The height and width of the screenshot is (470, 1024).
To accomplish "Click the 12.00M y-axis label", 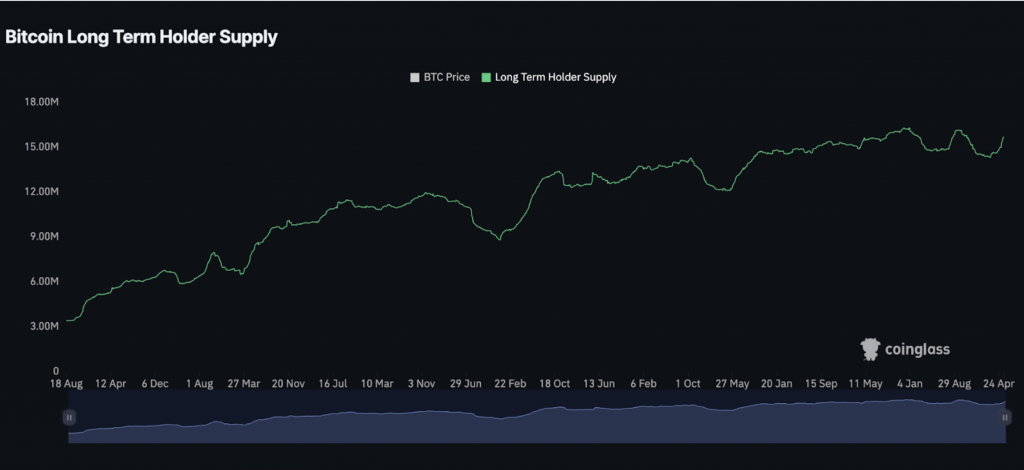I will pyautogui.click(x=43, y=191).
